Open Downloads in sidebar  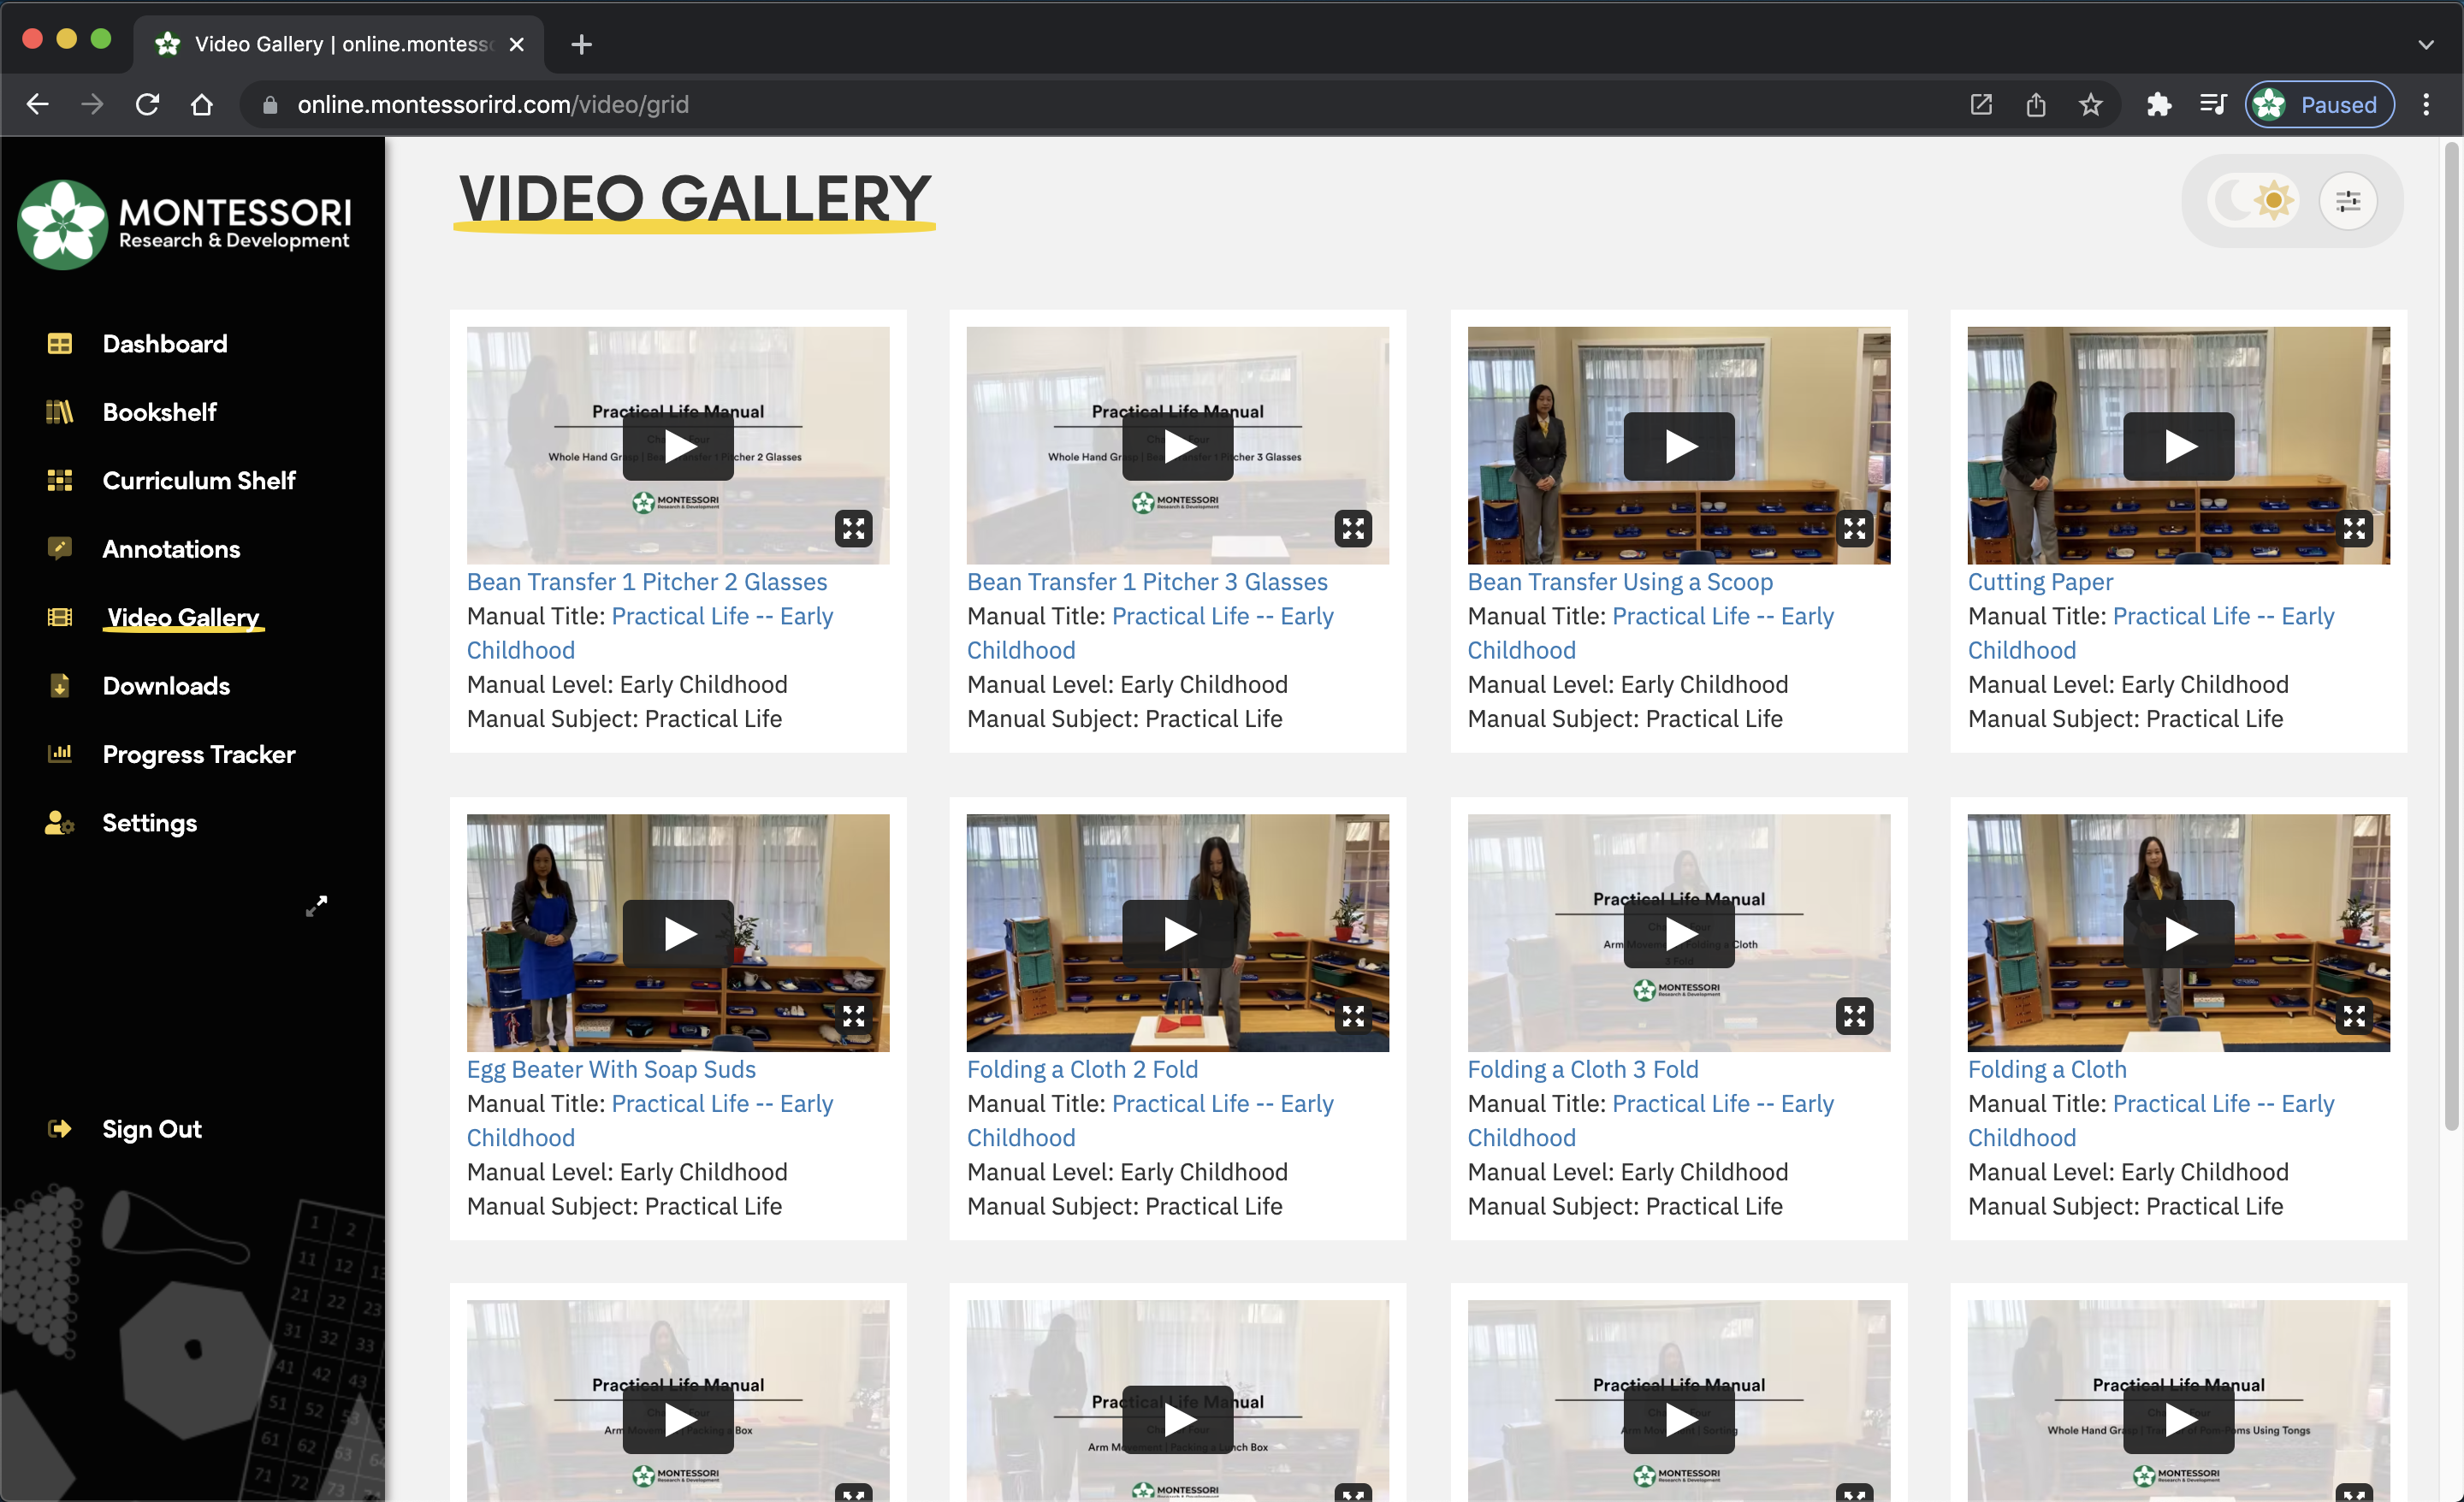pyautogui.click(x=166, y=686)
